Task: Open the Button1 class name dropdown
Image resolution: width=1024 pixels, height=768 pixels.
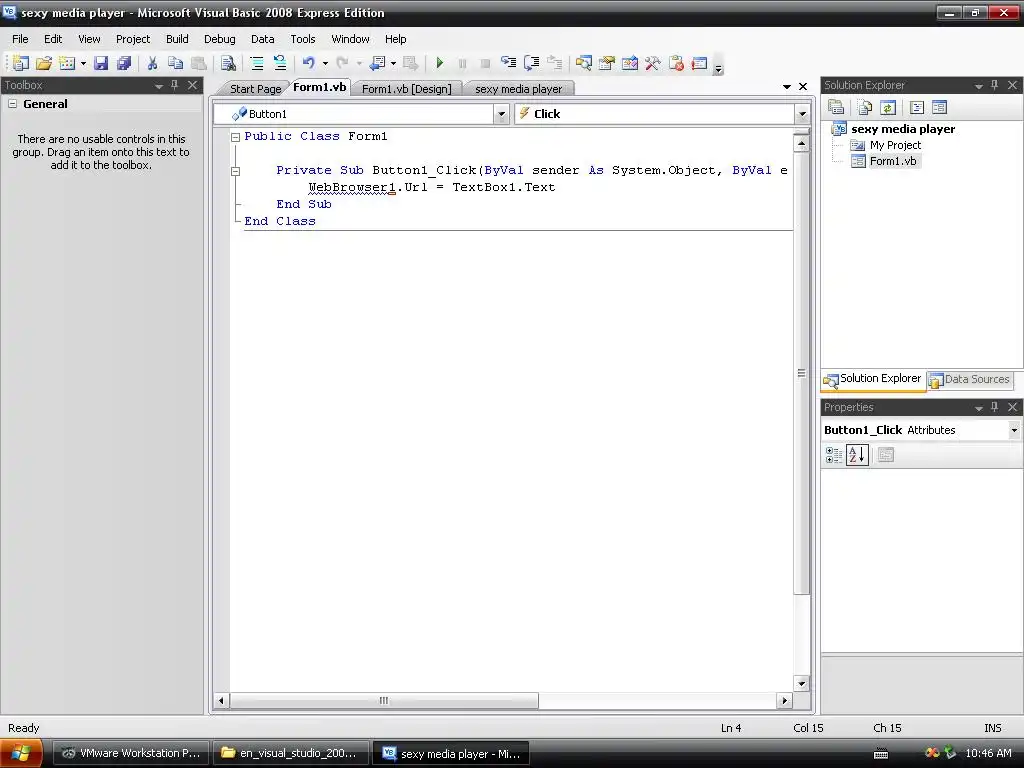Action: pyautogui.click(x=501, y=114)
